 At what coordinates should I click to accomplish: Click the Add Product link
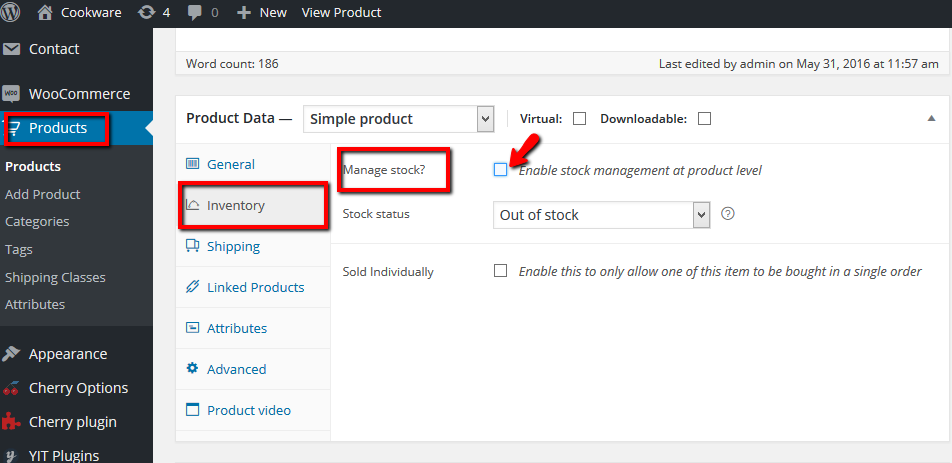coord(42,194)
